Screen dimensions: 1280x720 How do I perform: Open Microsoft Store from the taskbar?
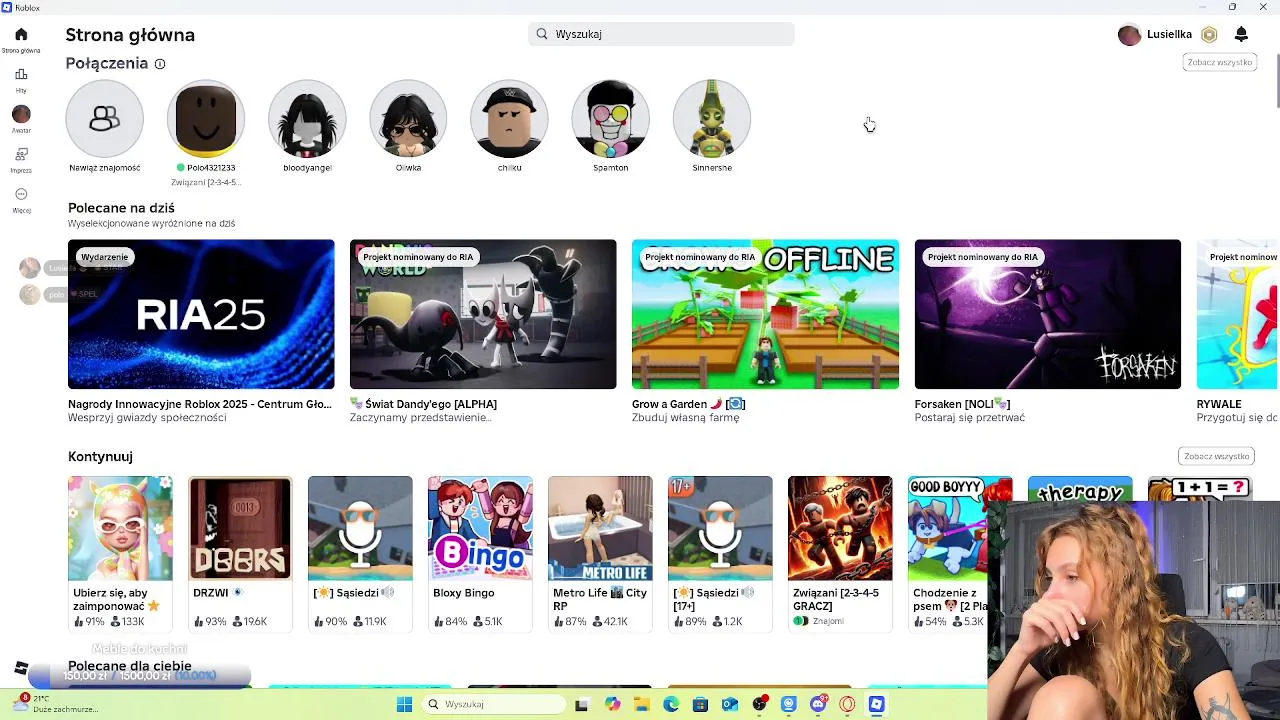pos(701,705)
